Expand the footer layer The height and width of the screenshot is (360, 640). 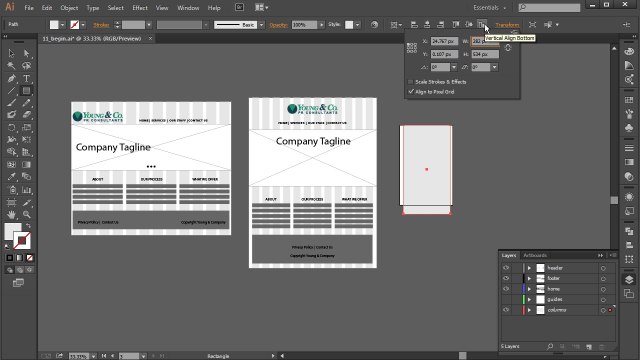pos(529,278)
